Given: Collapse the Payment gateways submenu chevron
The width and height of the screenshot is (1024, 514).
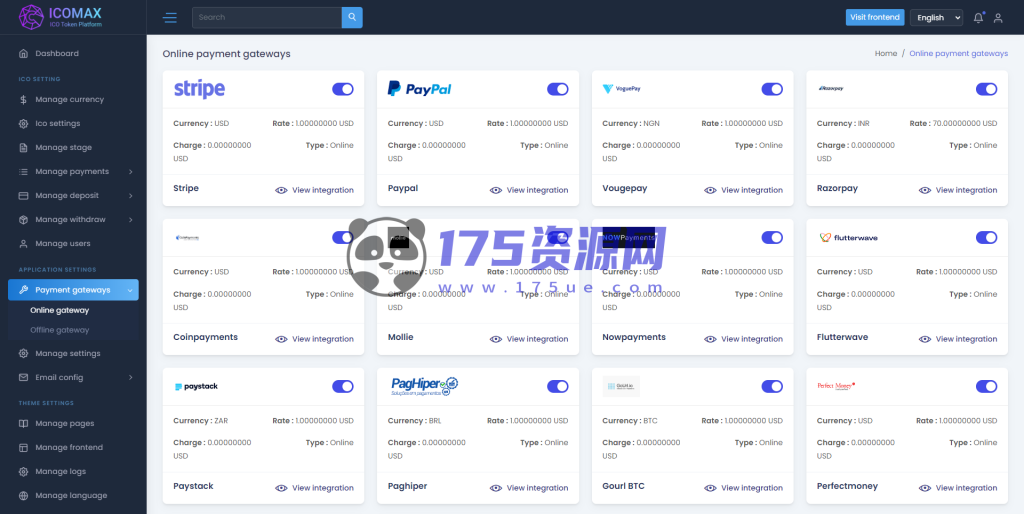Looking at the screenshot, I should point(131,290).
